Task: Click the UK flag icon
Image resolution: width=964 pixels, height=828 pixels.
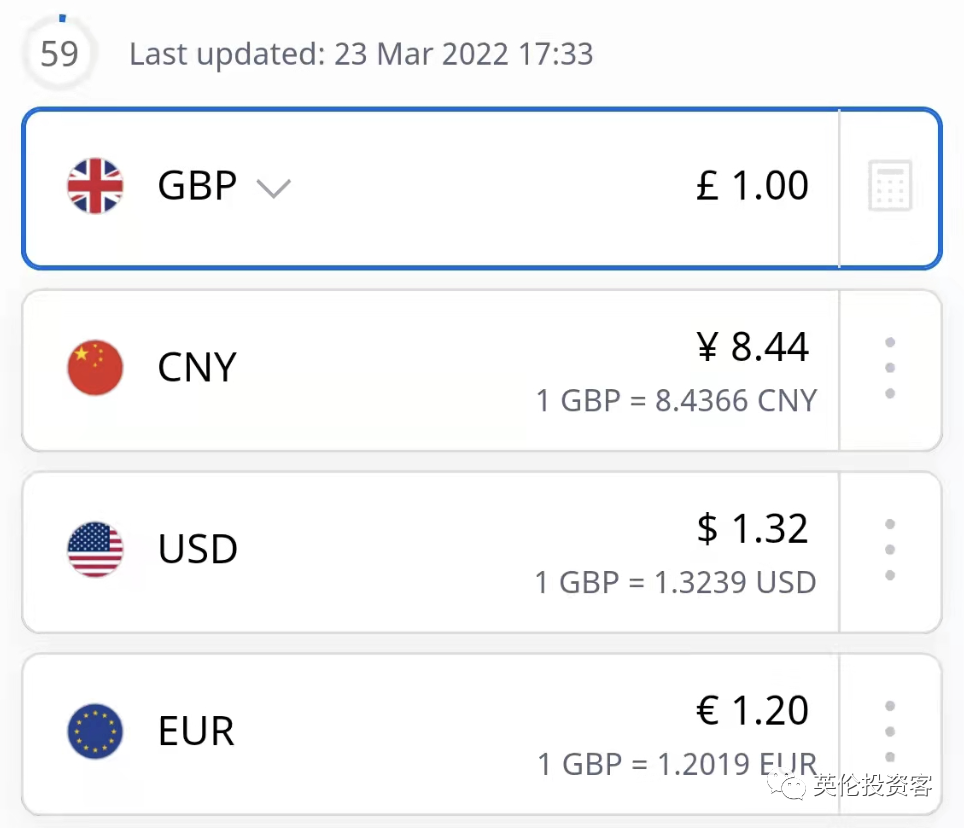Action: tap(95, 186)
